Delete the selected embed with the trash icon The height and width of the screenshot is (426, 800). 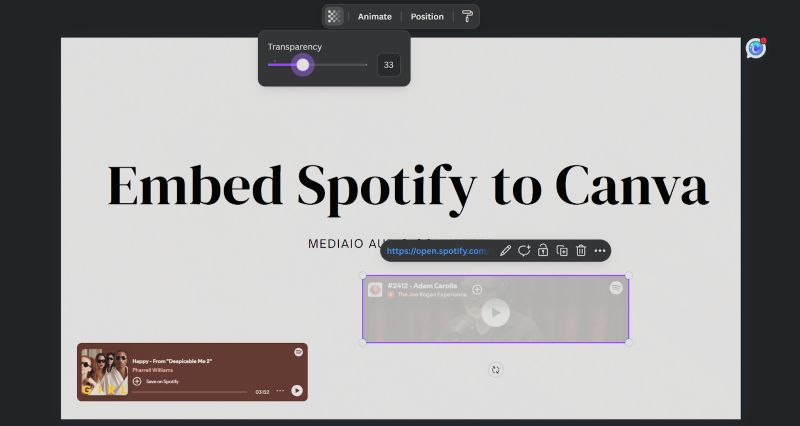581,250
